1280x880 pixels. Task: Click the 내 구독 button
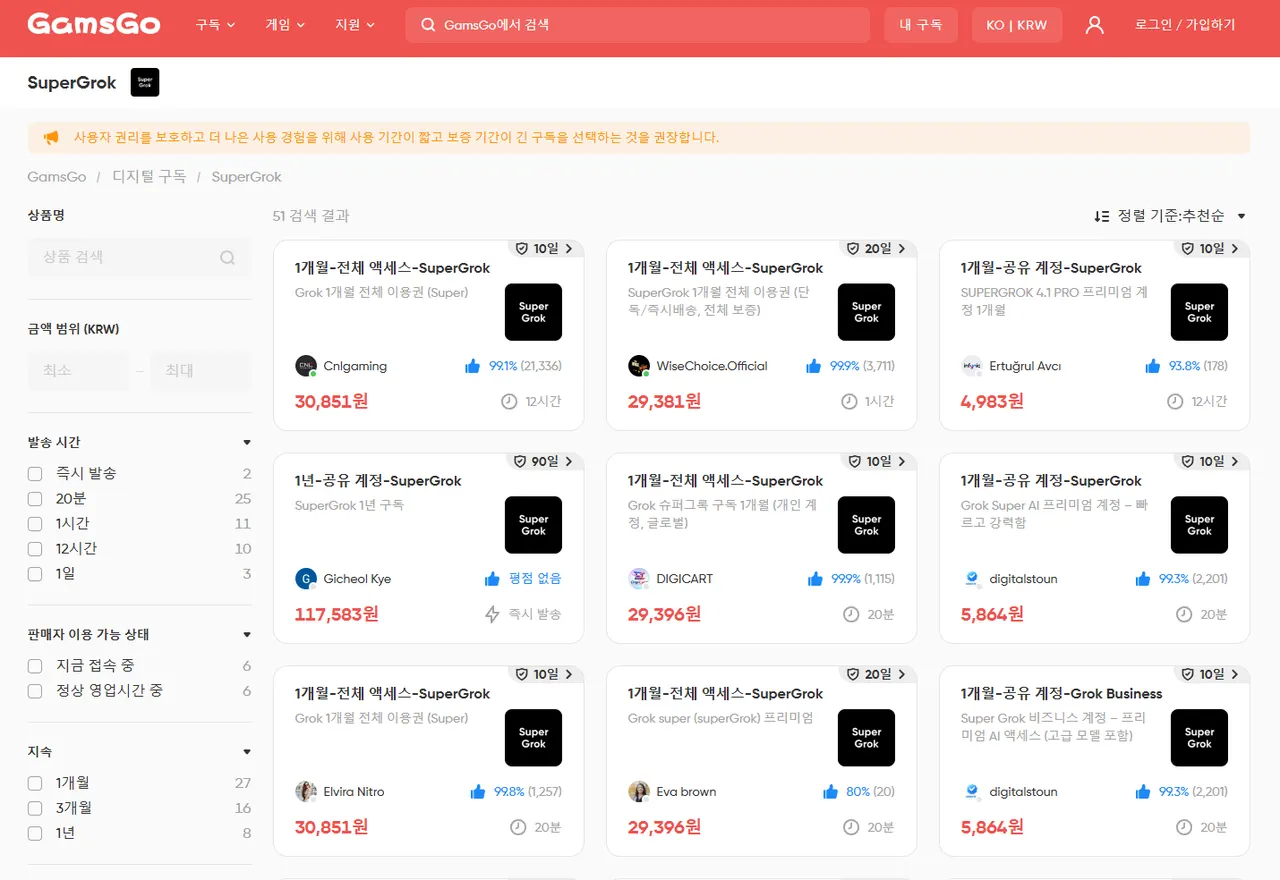pyautogui.click(x=921, y=25)
